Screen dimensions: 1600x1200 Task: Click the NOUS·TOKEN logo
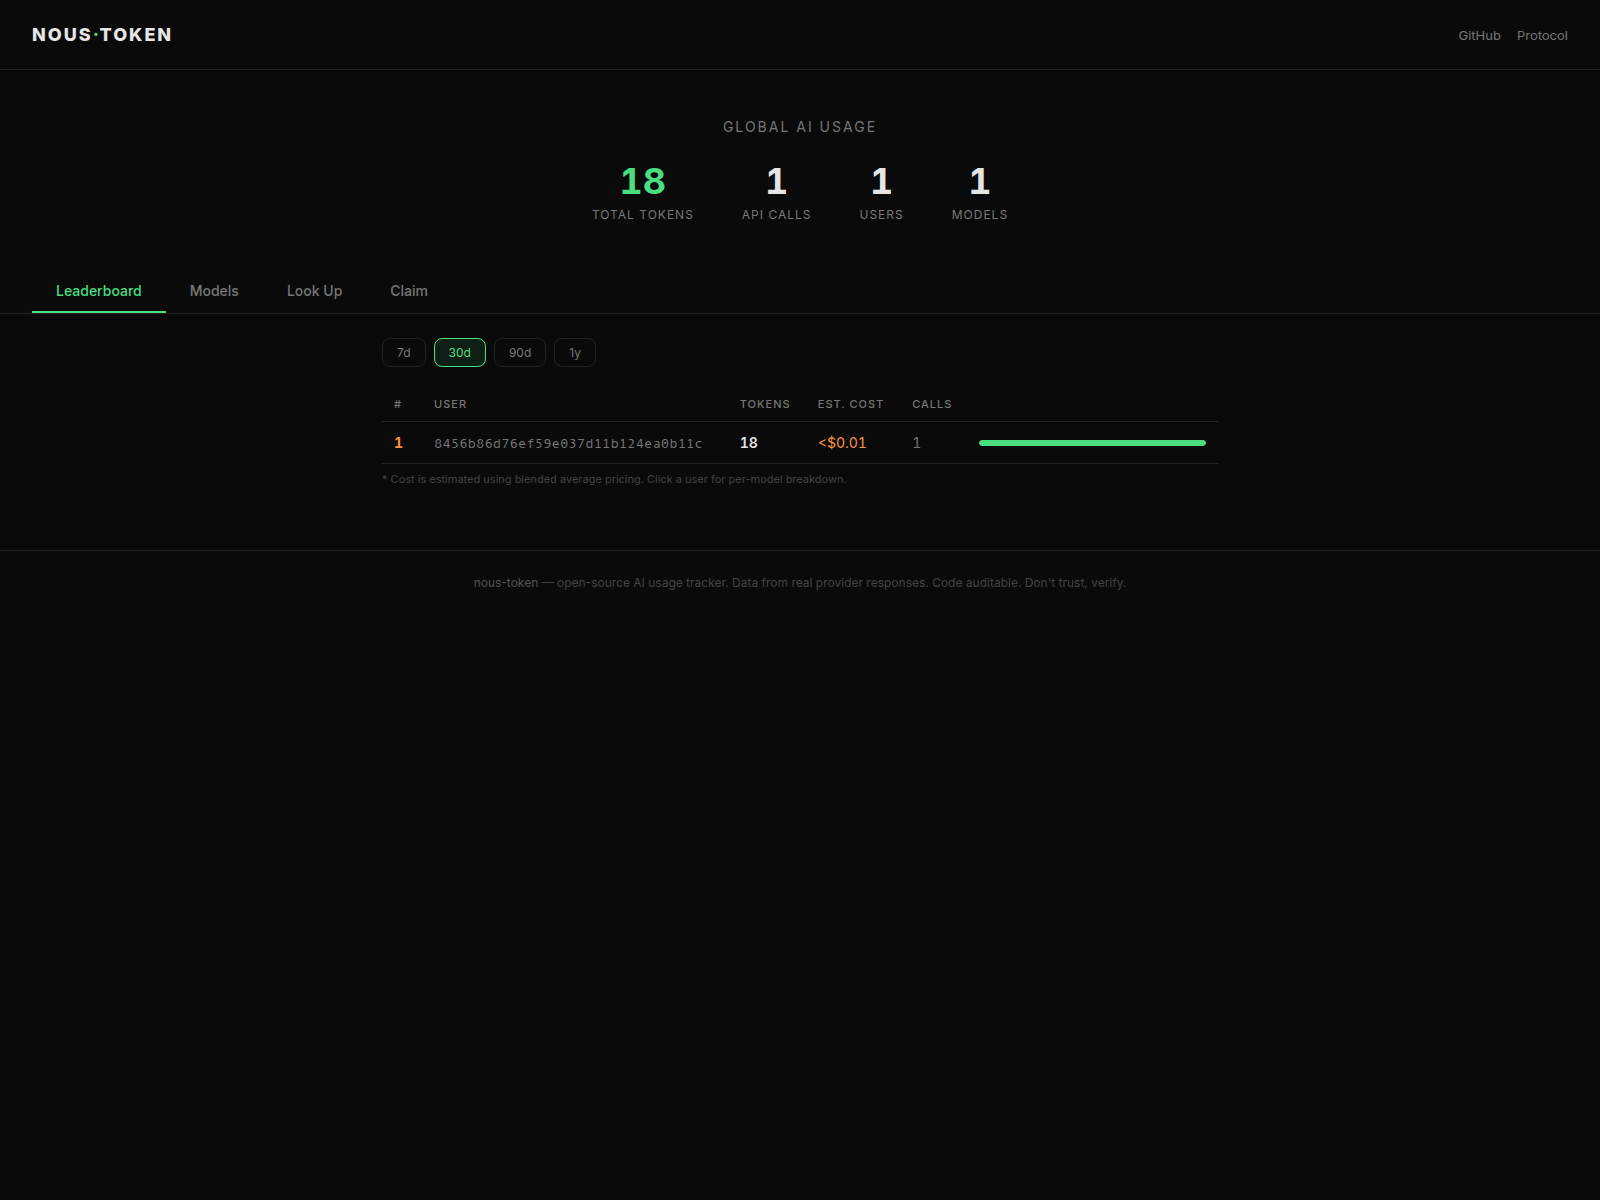(x=102, y=35)
